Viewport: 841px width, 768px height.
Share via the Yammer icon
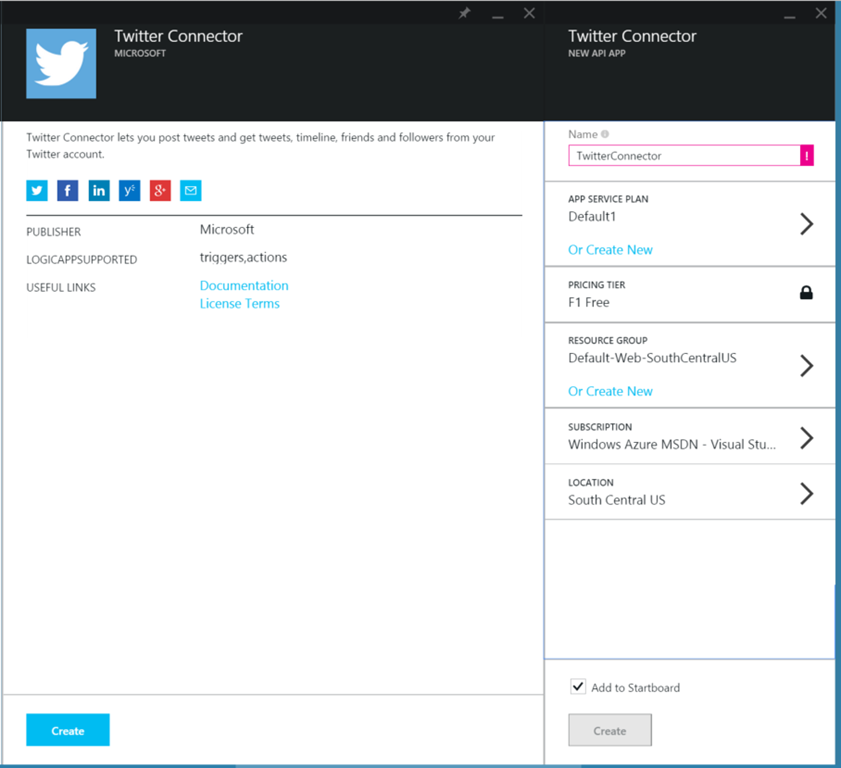point(129,190)
